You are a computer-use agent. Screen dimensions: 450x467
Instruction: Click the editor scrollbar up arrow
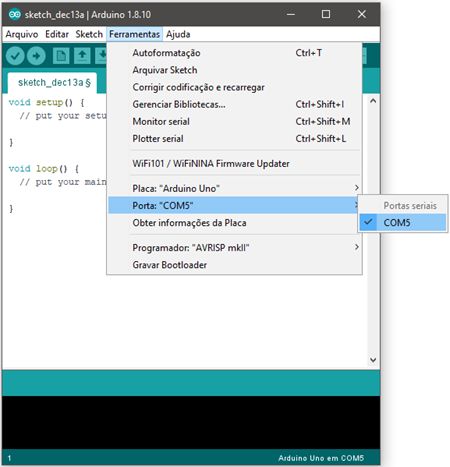(373, 100)
